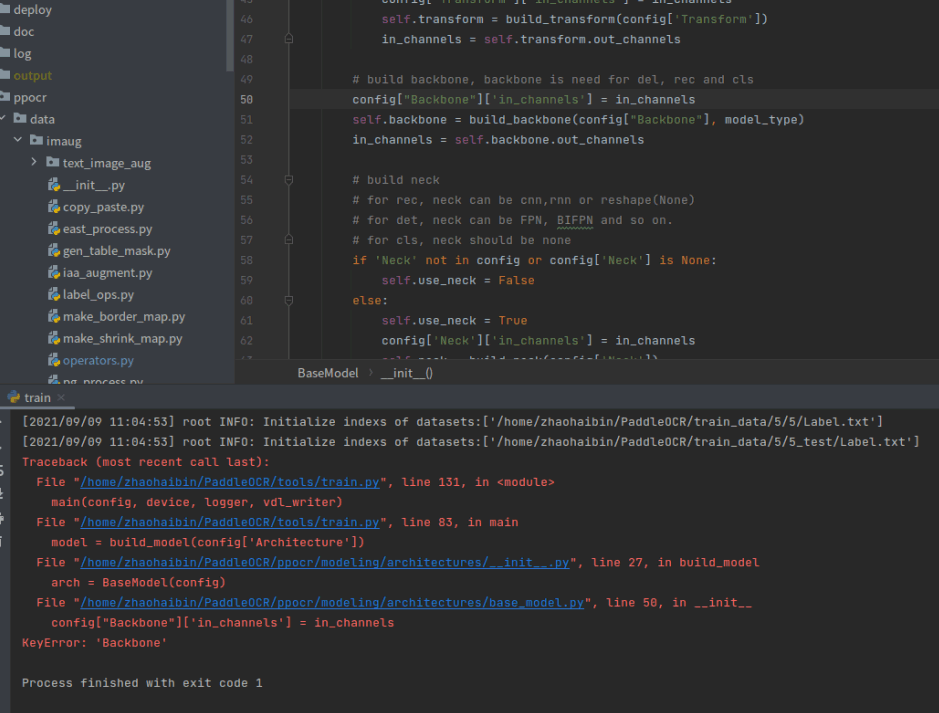Place cursor on build_backbone call line
Viewport: 939px width, 713px height.
click(578, 120)
